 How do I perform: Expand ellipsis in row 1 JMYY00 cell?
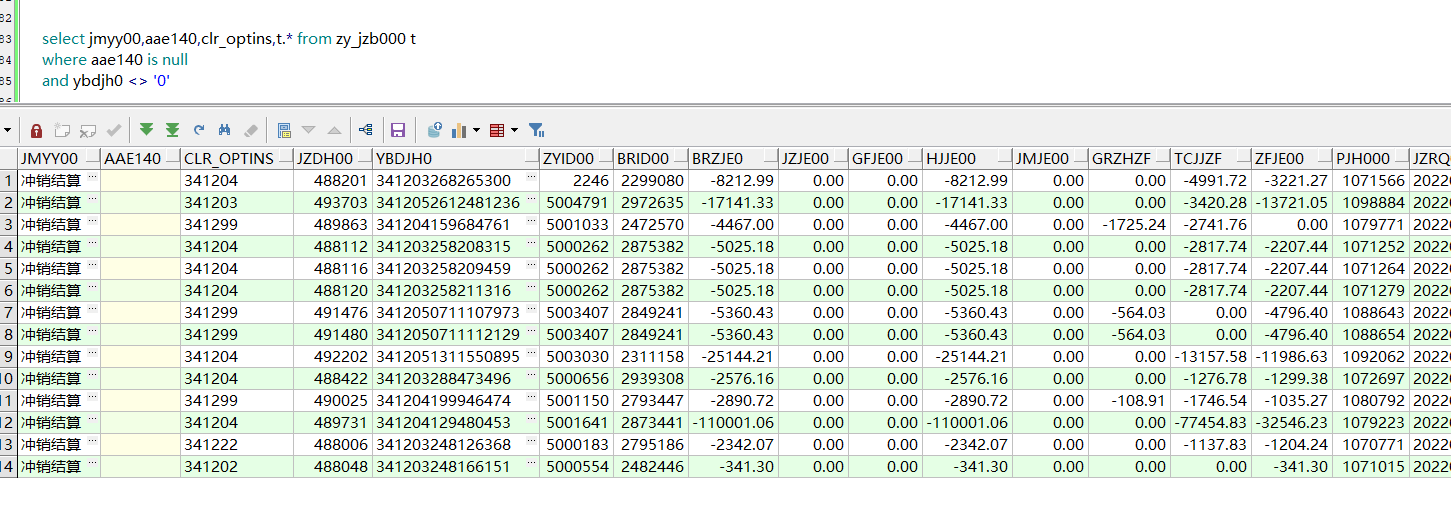pyautogui.click(x=93, y=180)
